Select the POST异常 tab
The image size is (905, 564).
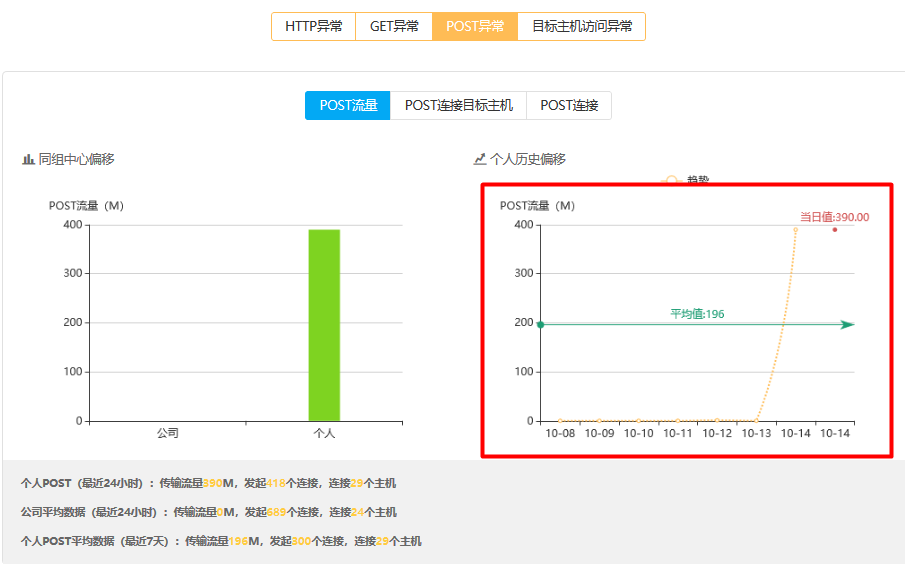click(474, 27)
